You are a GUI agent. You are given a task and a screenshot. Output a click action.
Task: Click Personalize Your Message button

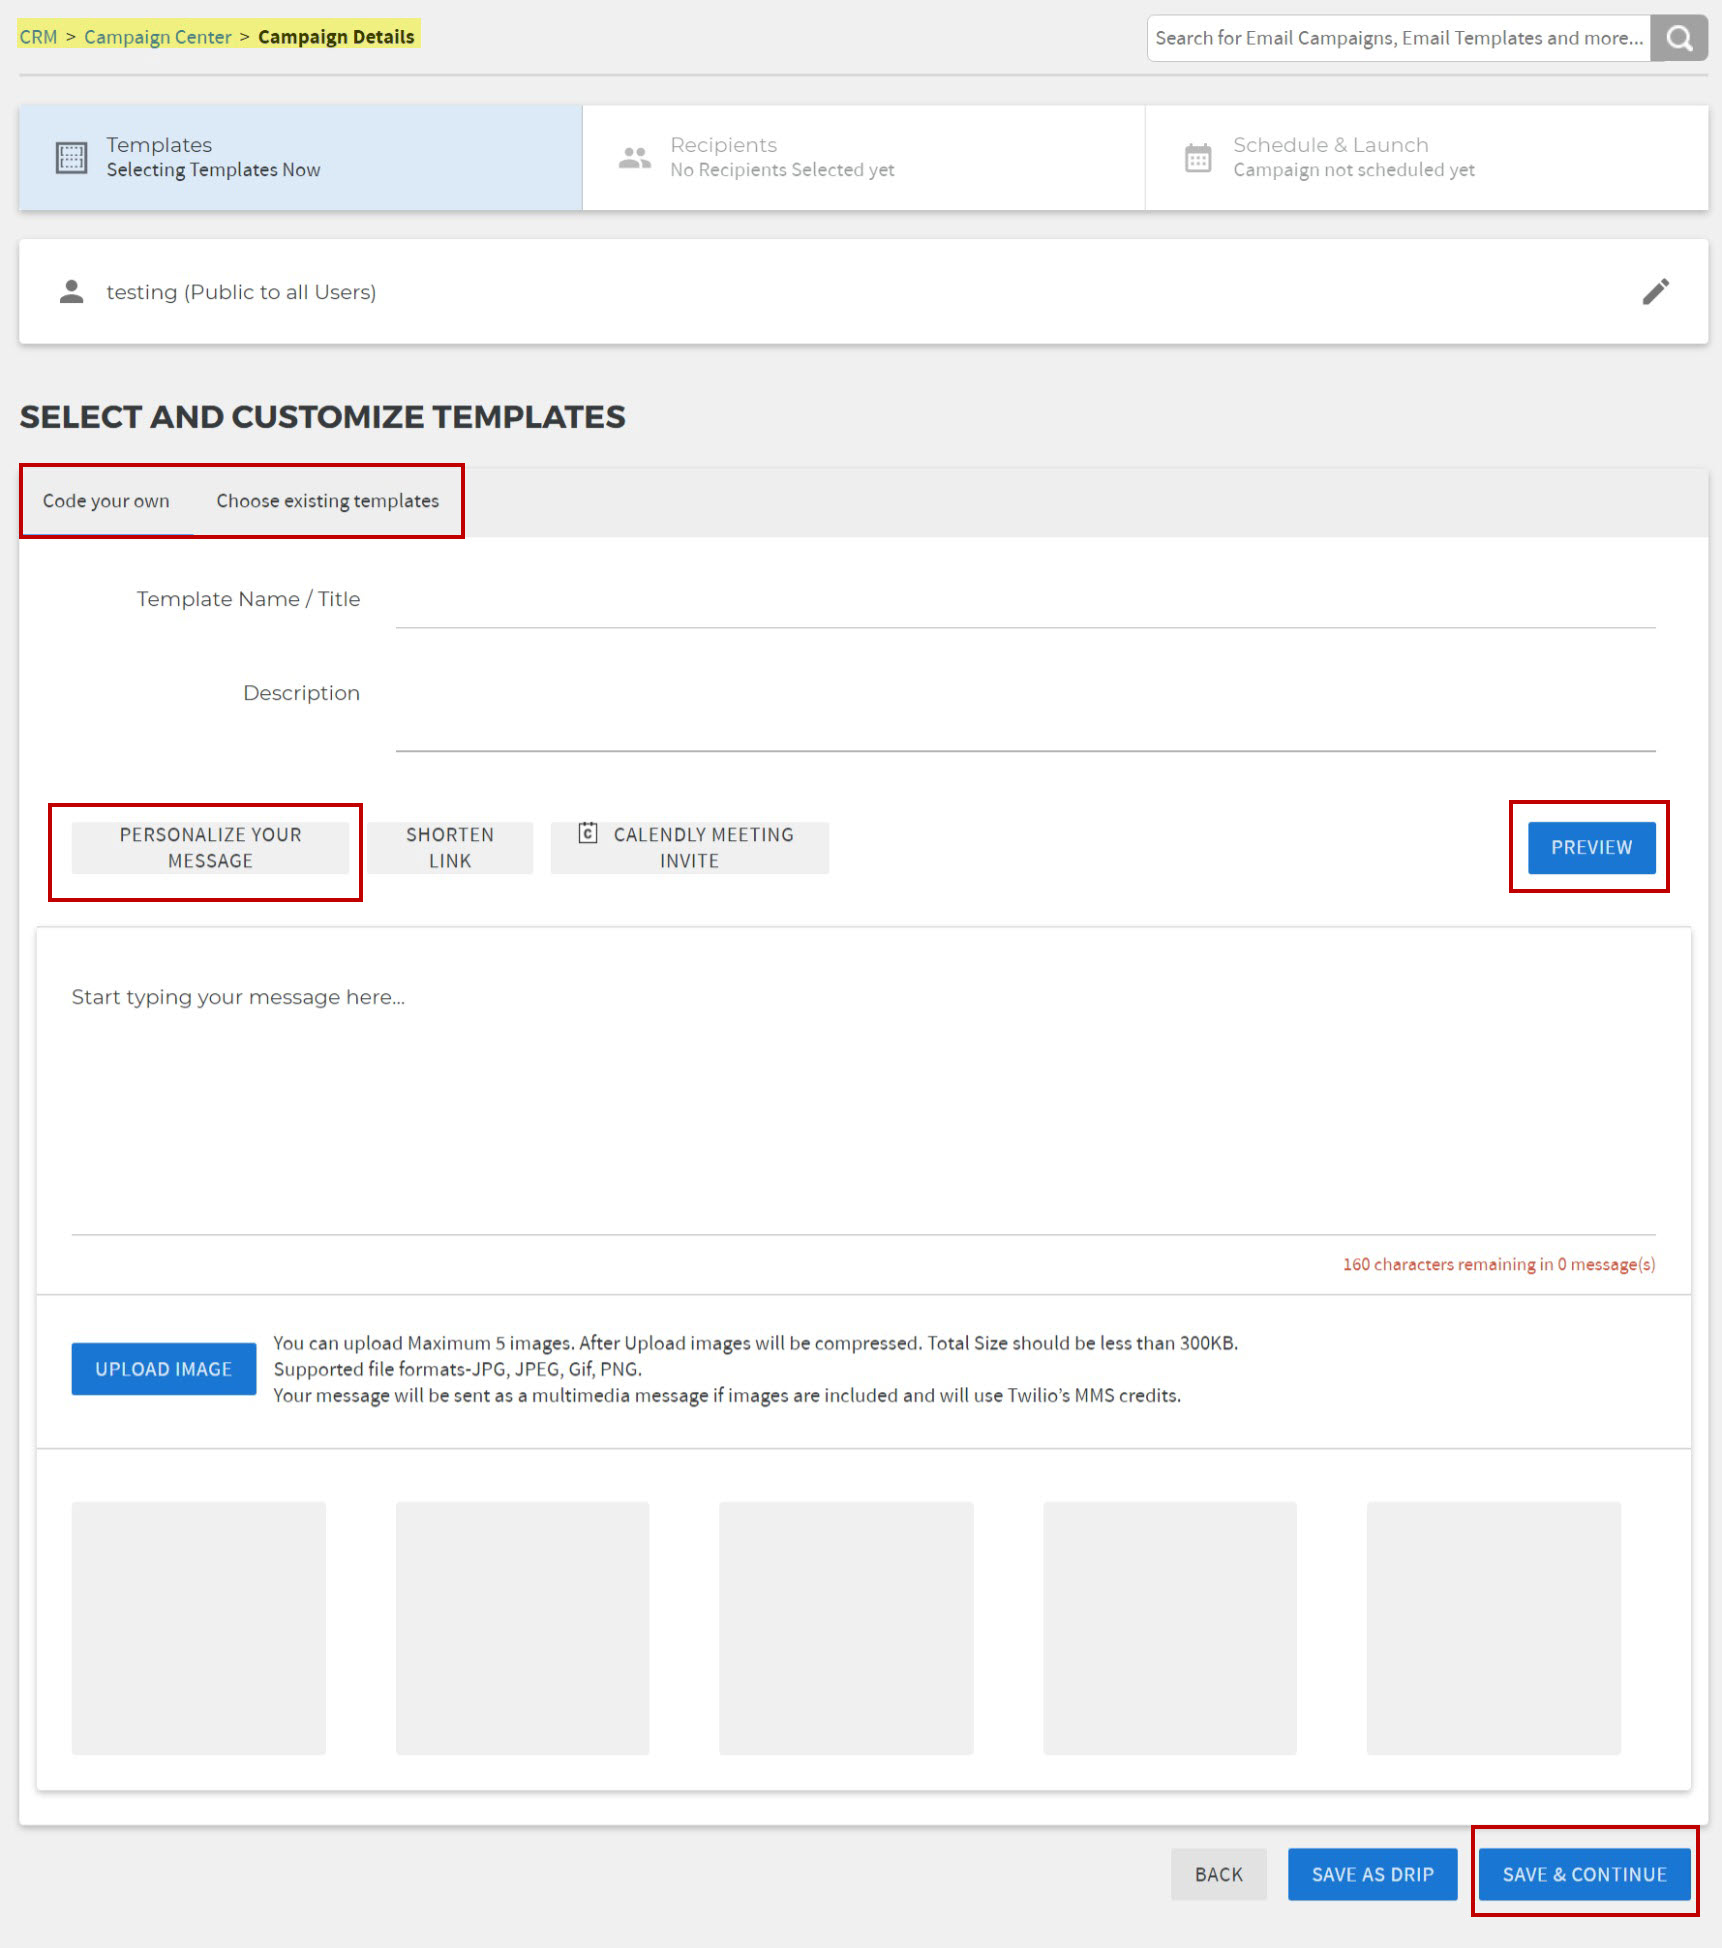pyautogui.click(x=210, y=848)
